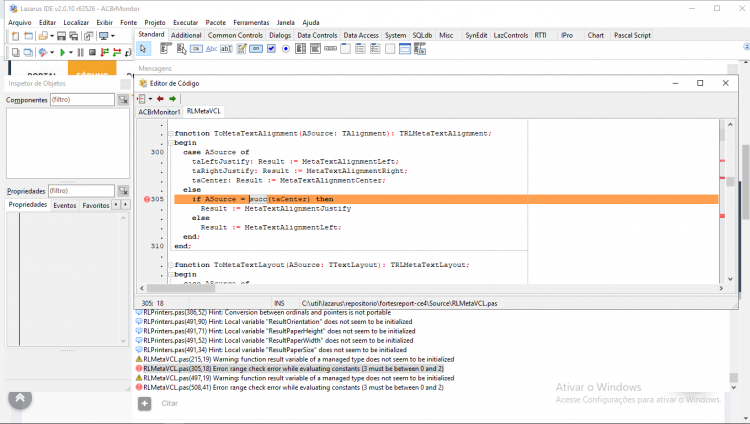Click the Save file diskette icon
The image size is (750, 424).
click(x=61, y=36)
